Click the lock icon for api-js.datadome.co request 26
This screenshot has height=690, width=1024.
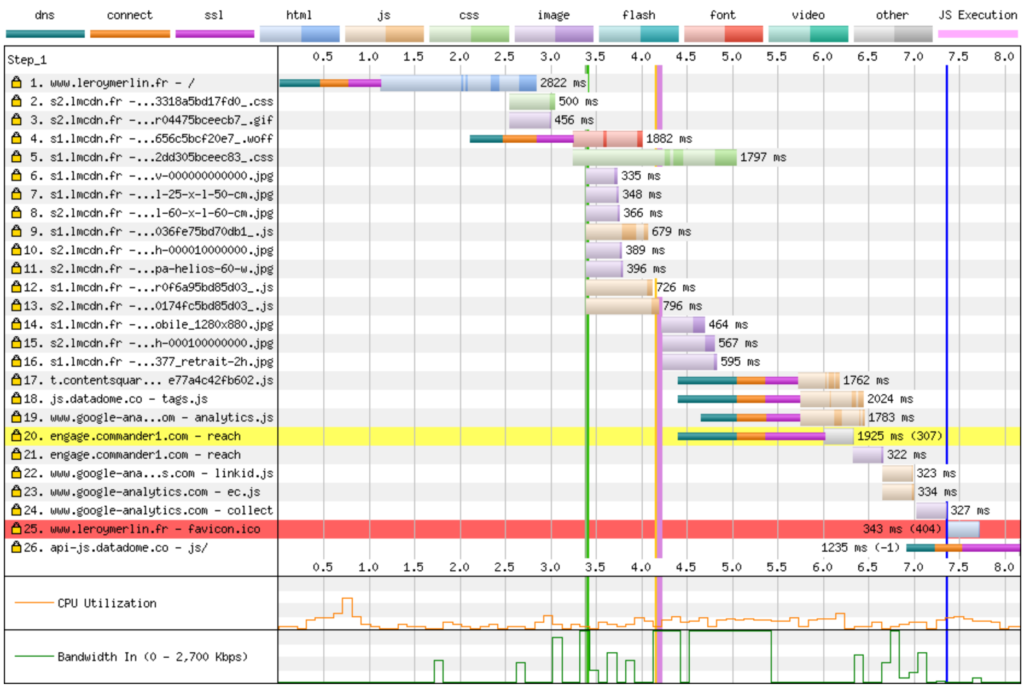[16, 548]
